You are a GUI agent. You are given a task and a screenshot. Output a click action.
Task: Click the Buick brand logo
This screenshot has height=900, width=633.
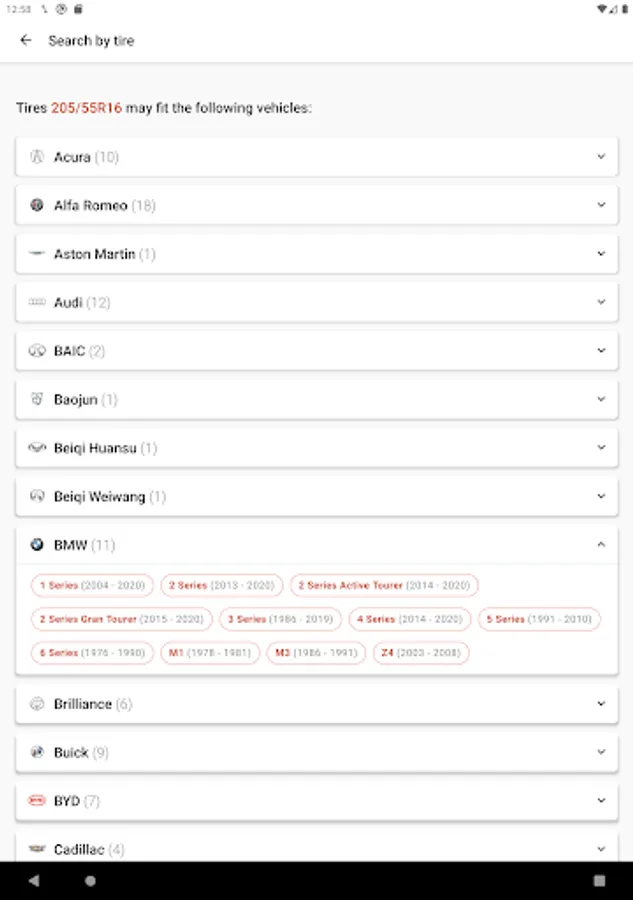(x=37, y=752)
